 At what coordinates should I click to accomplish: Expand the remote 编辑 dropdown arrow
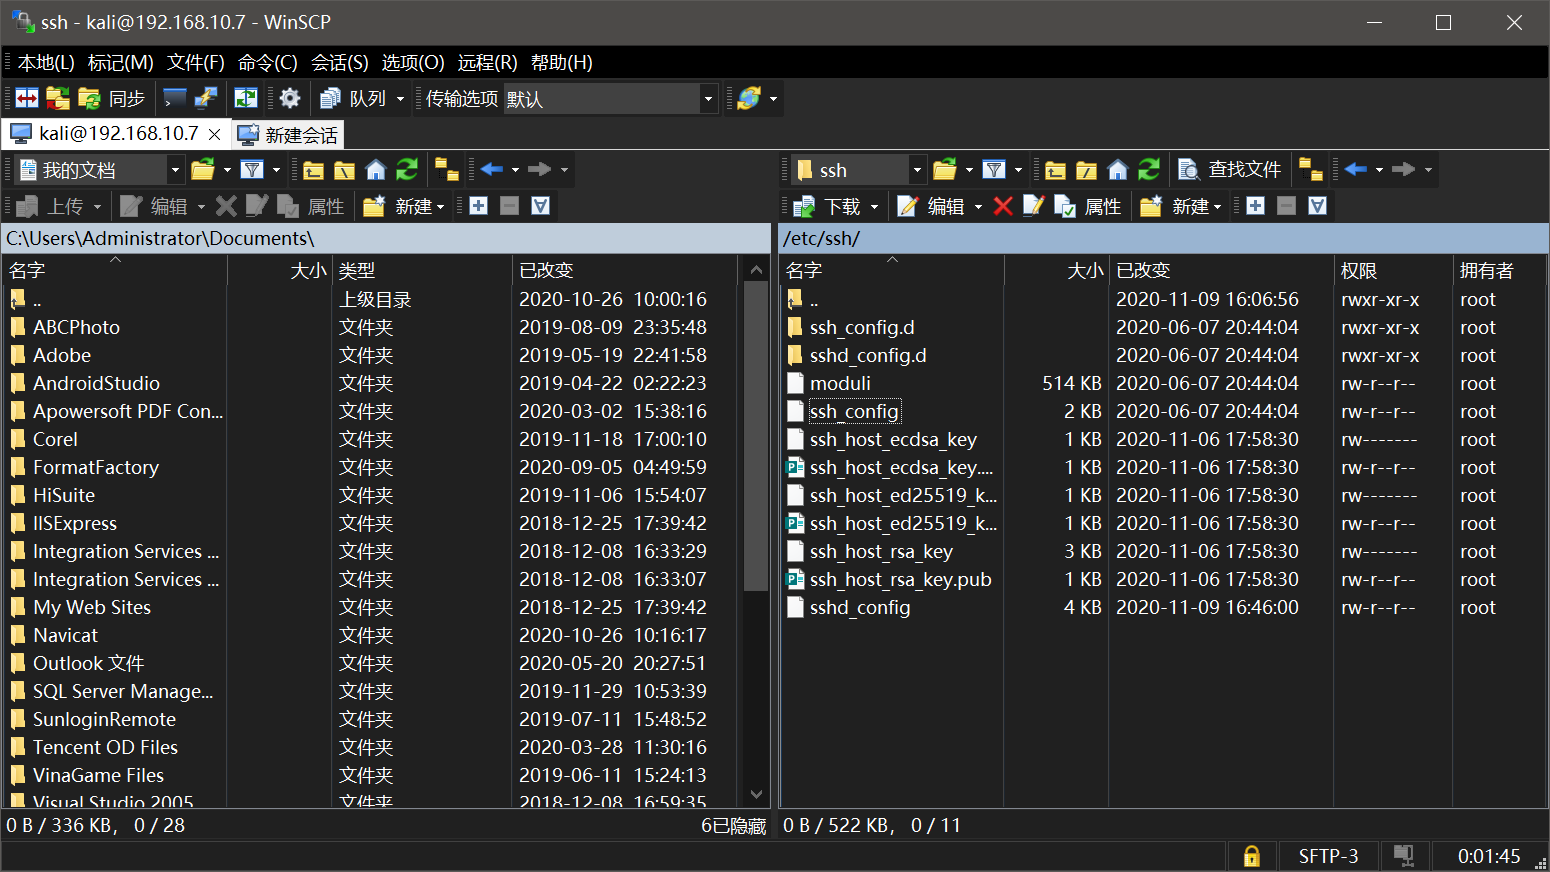[978, 206]
